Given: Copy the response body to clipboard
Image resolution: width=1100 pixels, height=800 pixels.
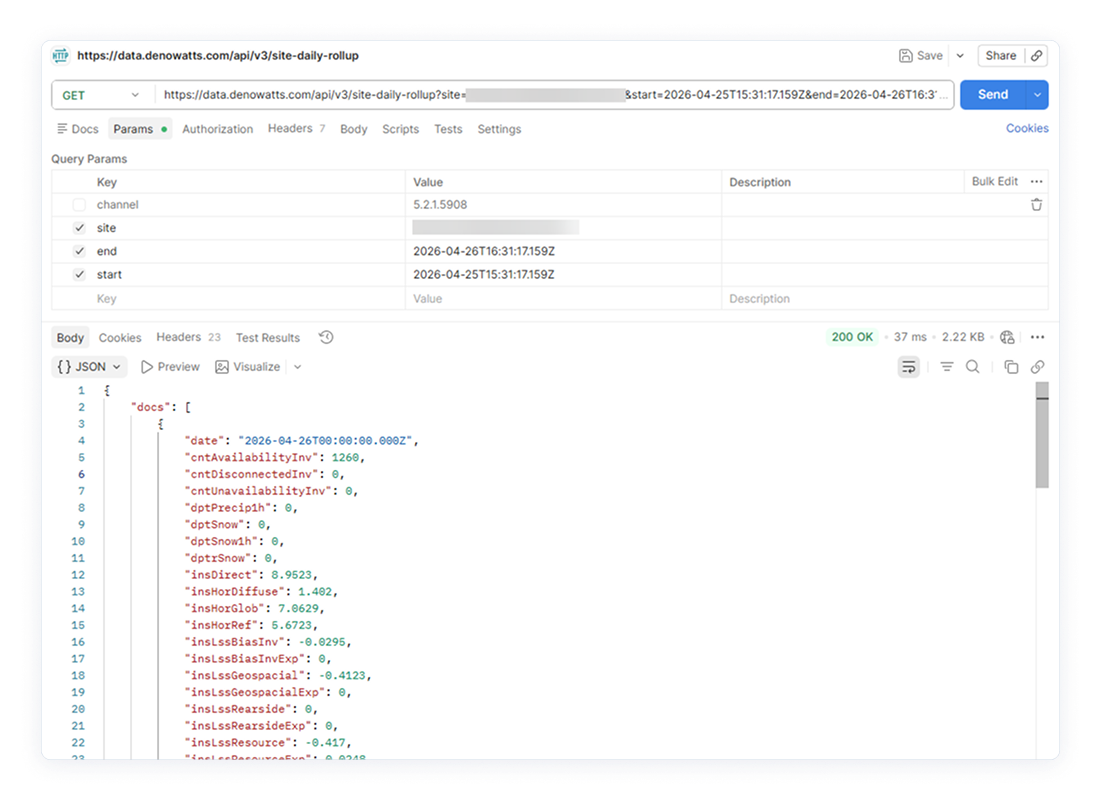Looking at the screenshot, I should tap(1011, 367).
